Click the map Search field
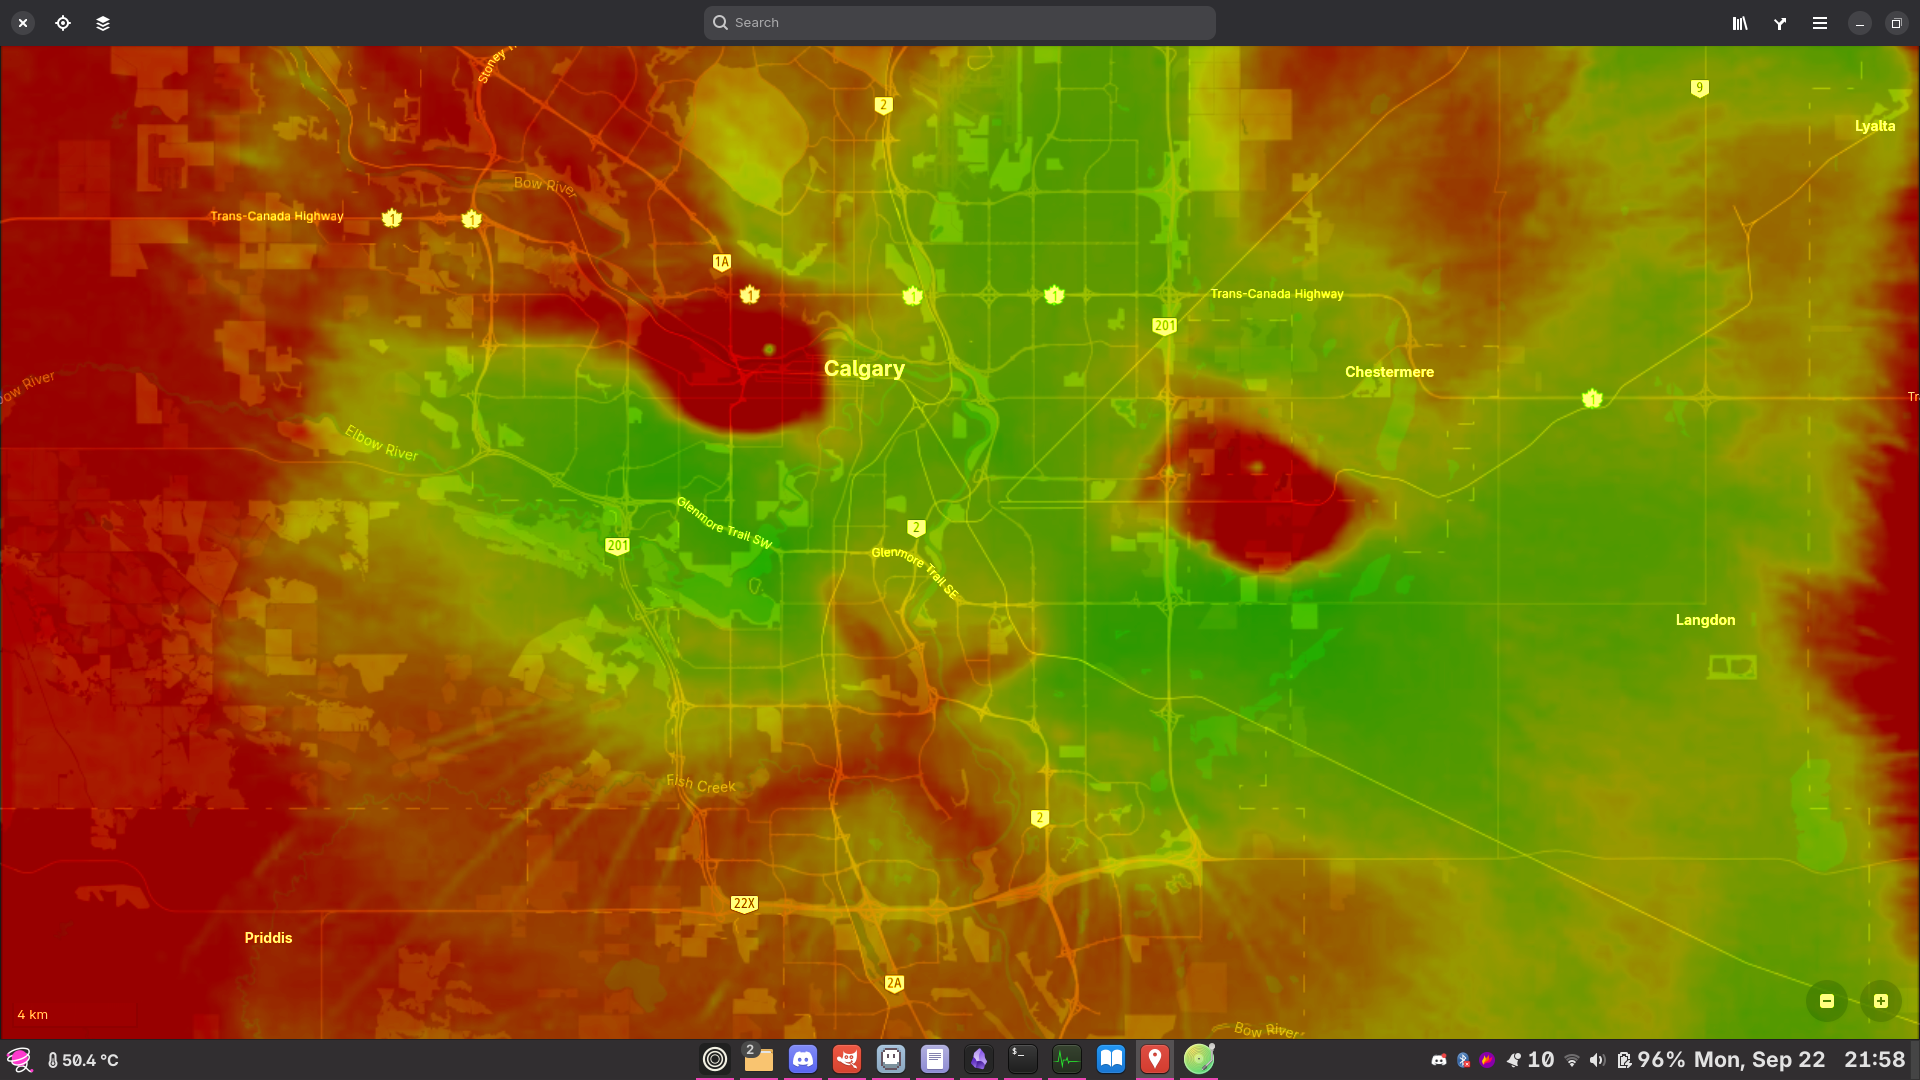This screenshot has height=1080, width=1920. point(960,23)
